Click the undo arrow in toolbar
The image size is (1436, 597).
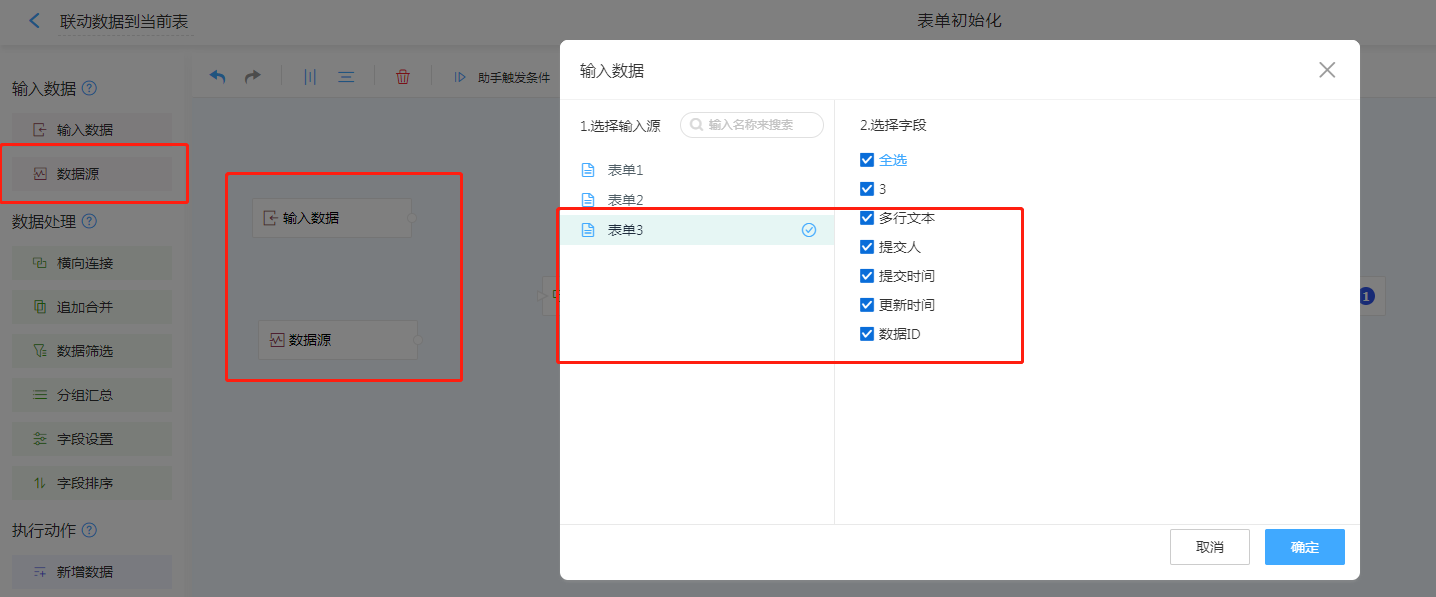tap(218, 77)
